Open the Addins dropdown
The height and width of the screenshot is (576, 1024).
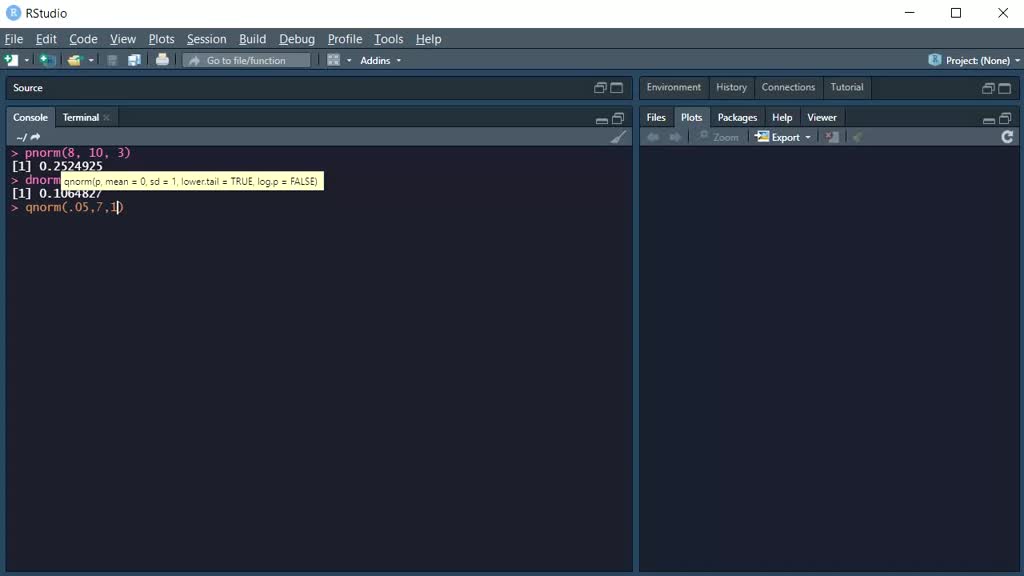click(x=381, y=60)
